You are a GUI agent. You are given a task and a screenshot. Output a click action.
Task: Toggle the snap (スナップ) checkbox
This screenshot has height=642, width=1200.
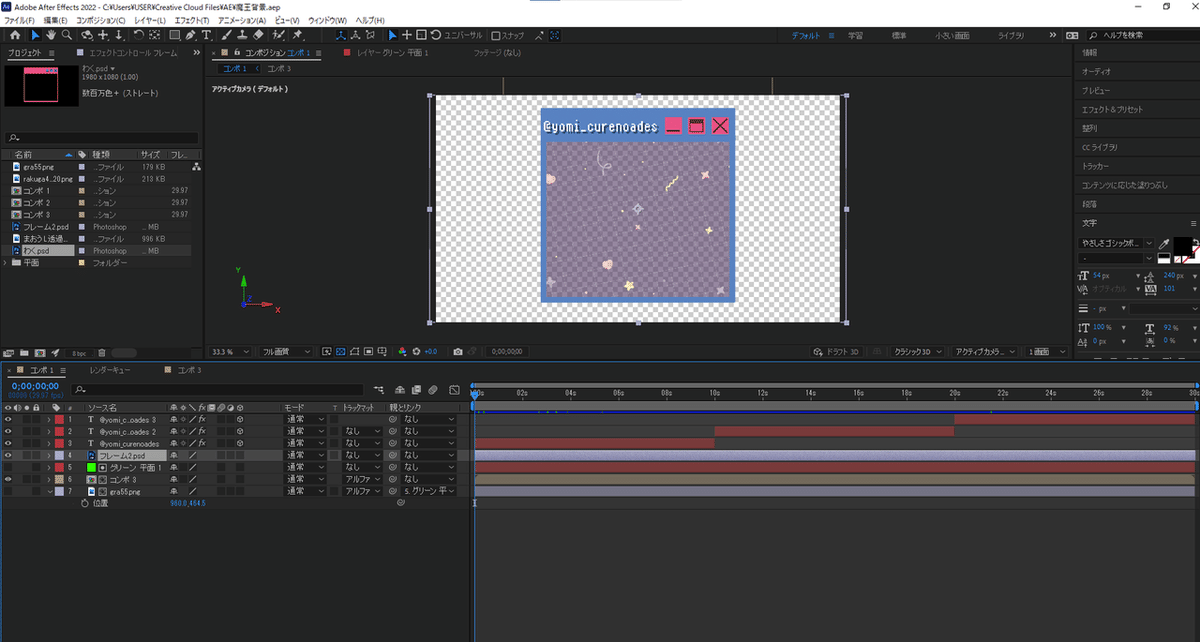(x=496, y=35)
